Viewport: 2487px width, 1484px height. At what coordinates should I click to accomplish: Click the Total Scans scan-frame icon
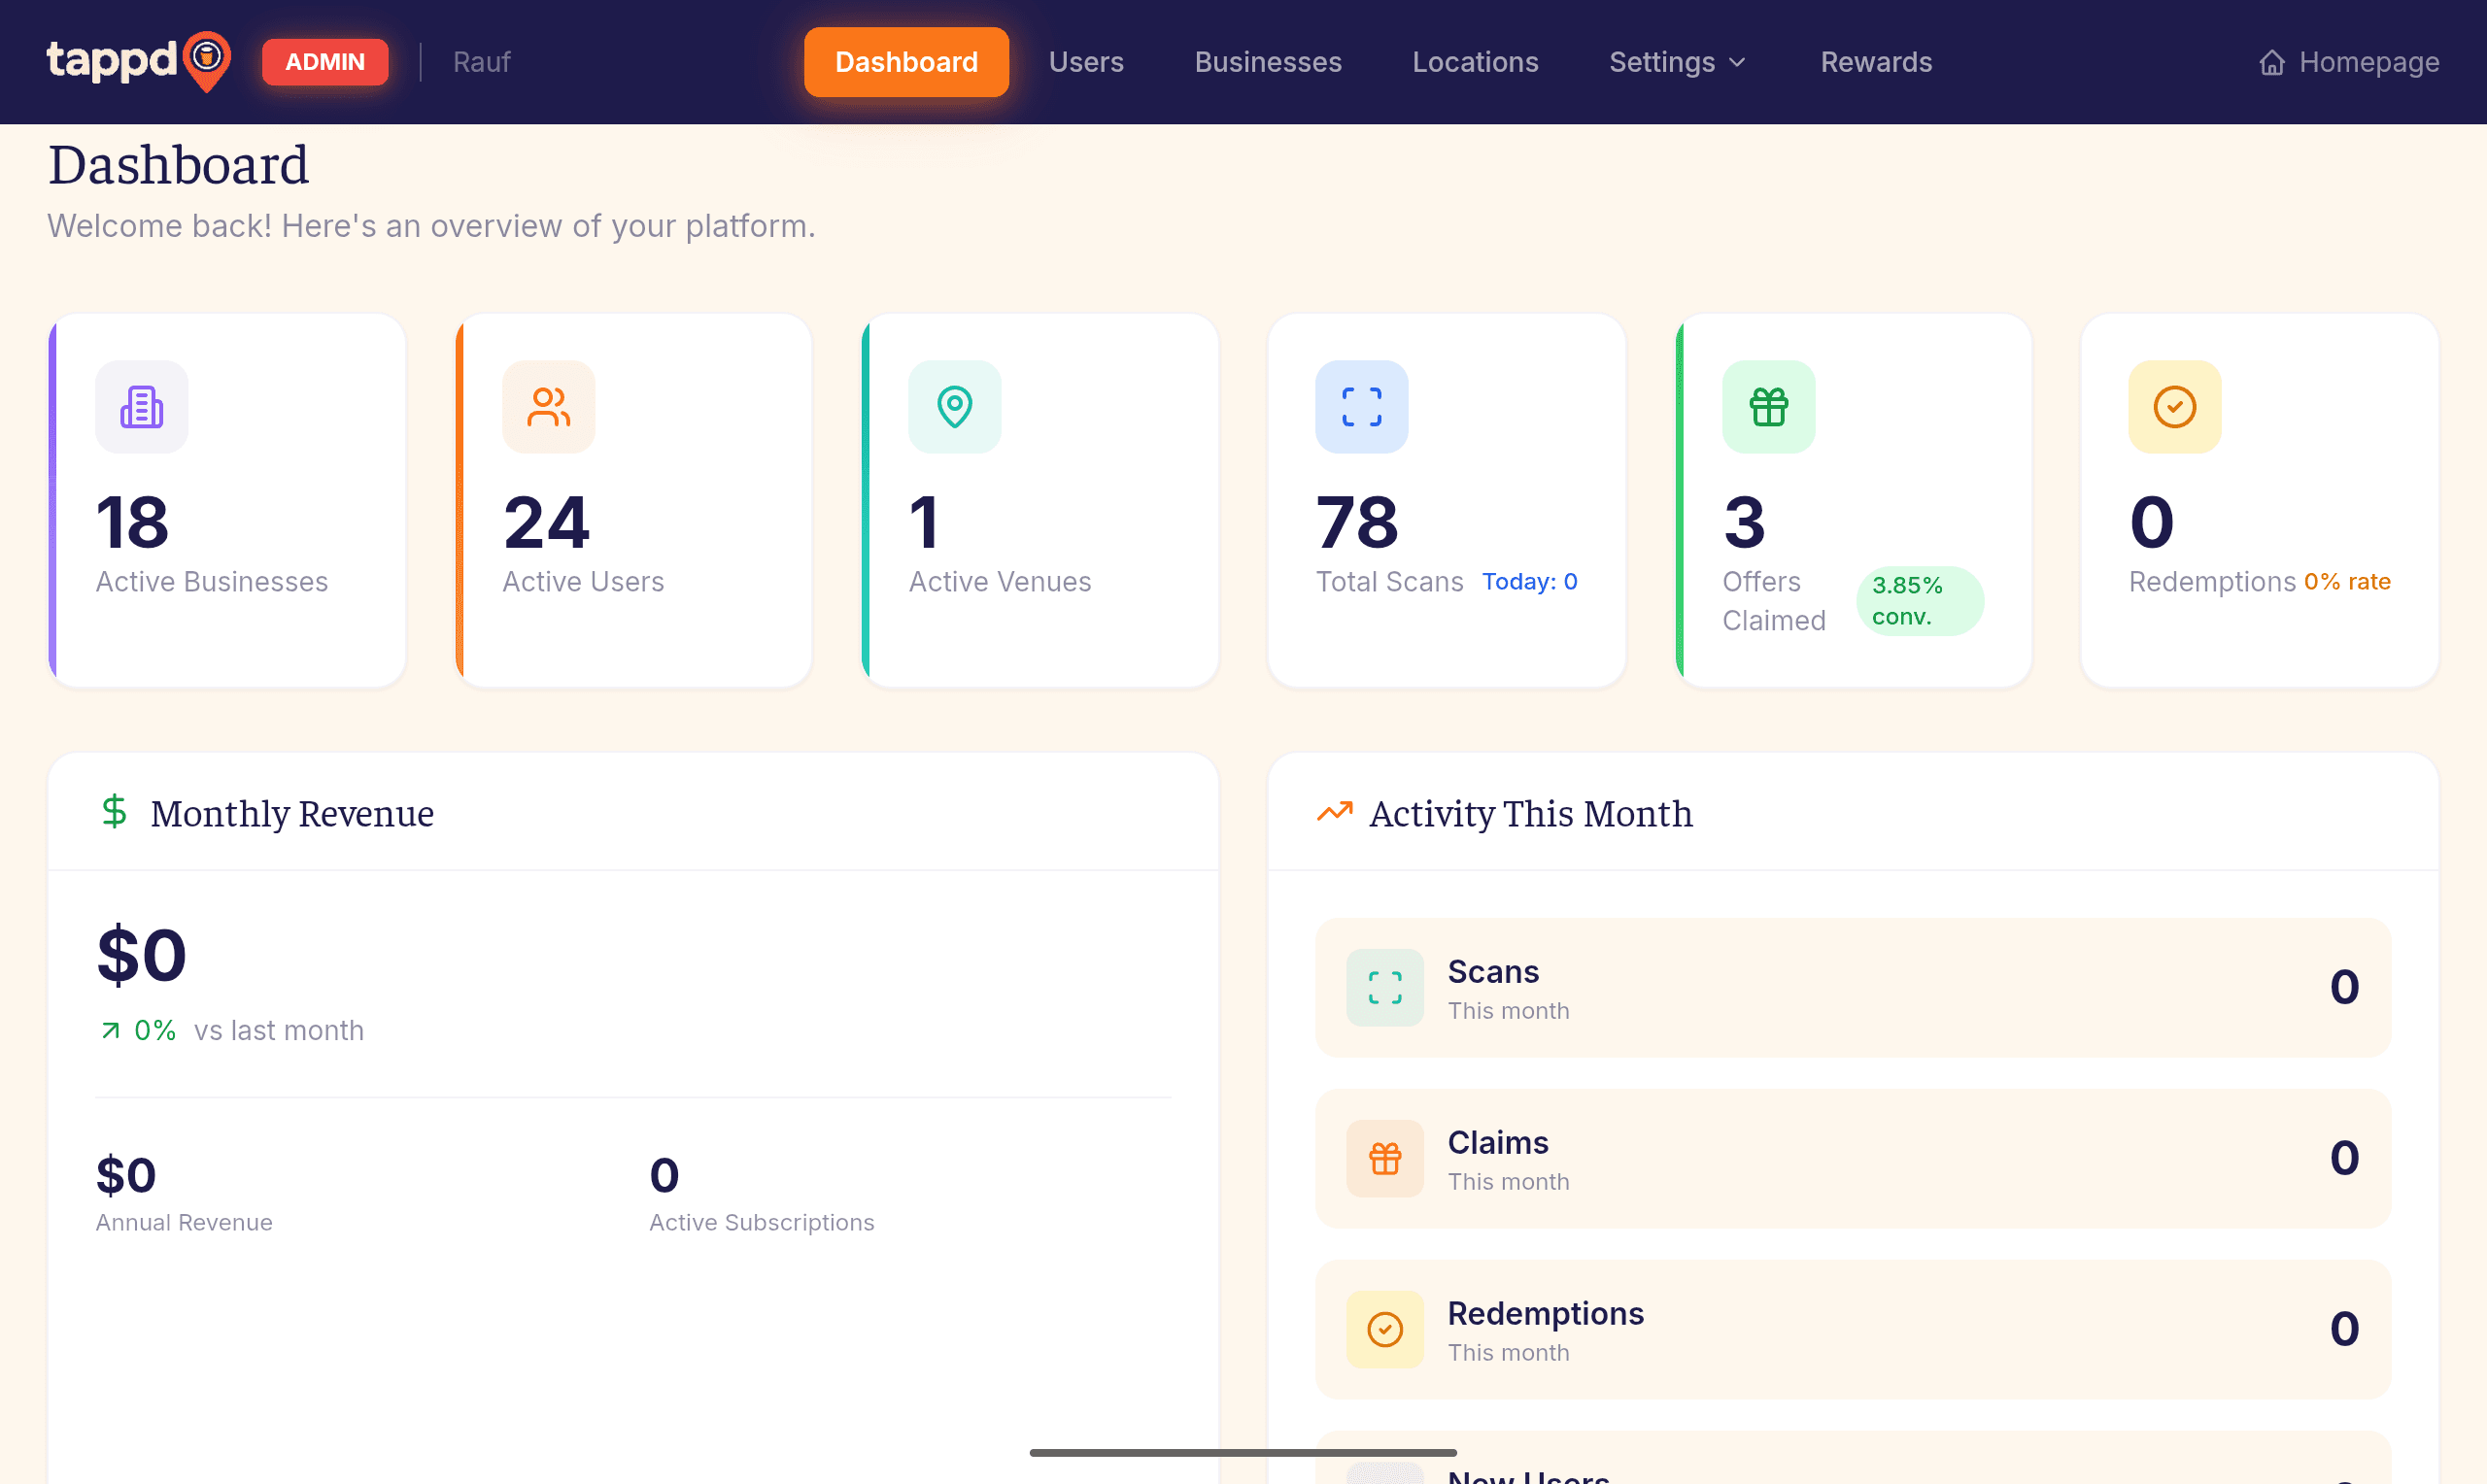click(1362, 407)
